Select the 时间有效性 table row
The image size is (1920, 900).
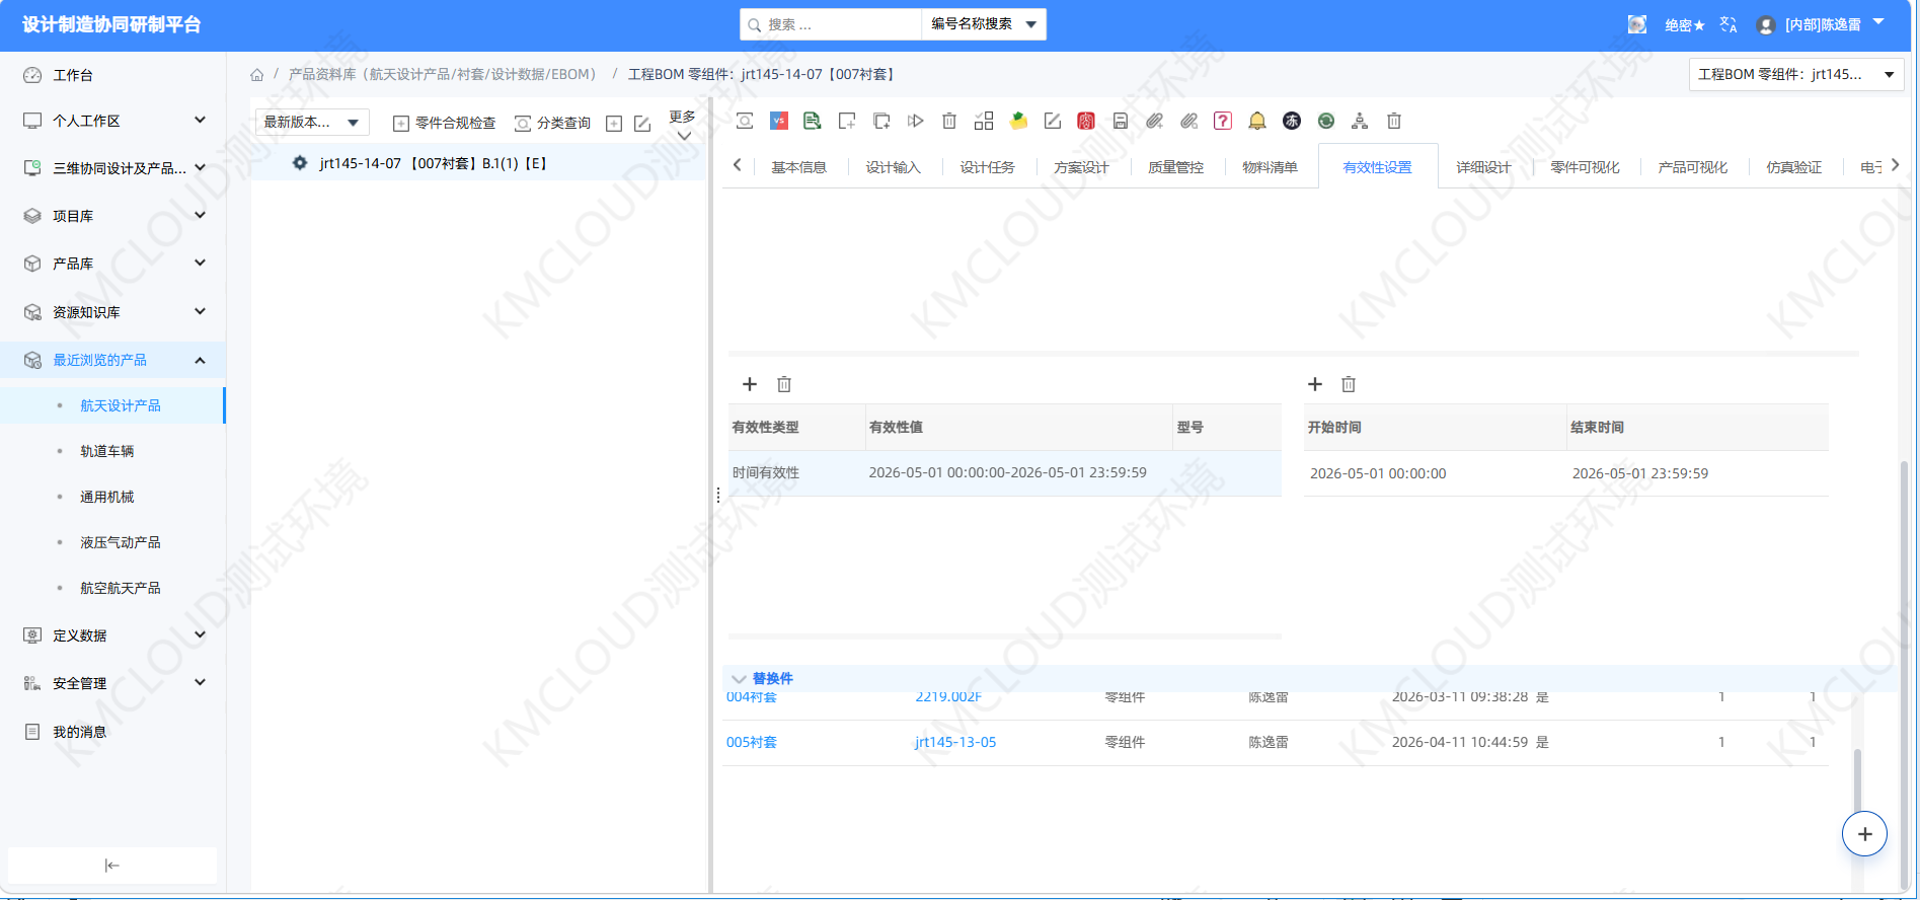point(1005,473)
